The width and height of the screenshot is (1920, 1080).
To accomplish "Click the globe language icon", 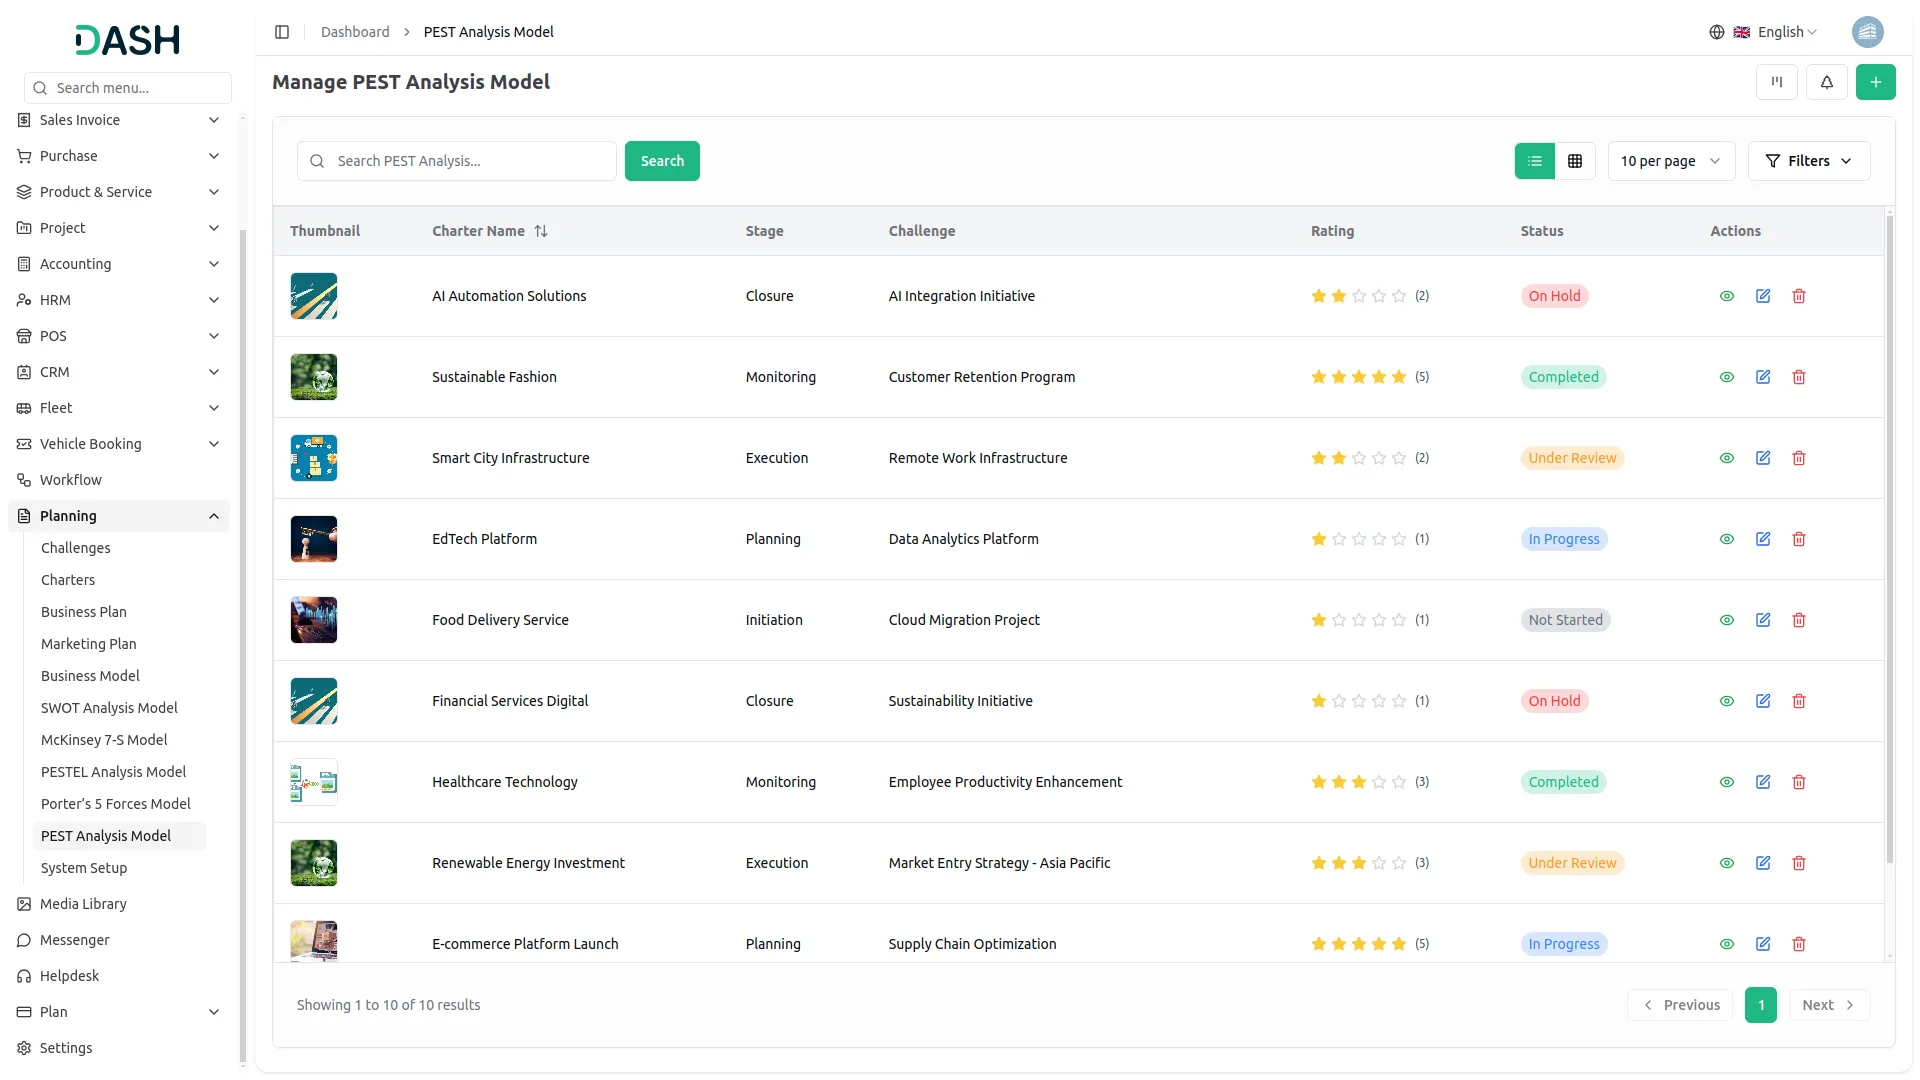I will tap(1717, 31).
